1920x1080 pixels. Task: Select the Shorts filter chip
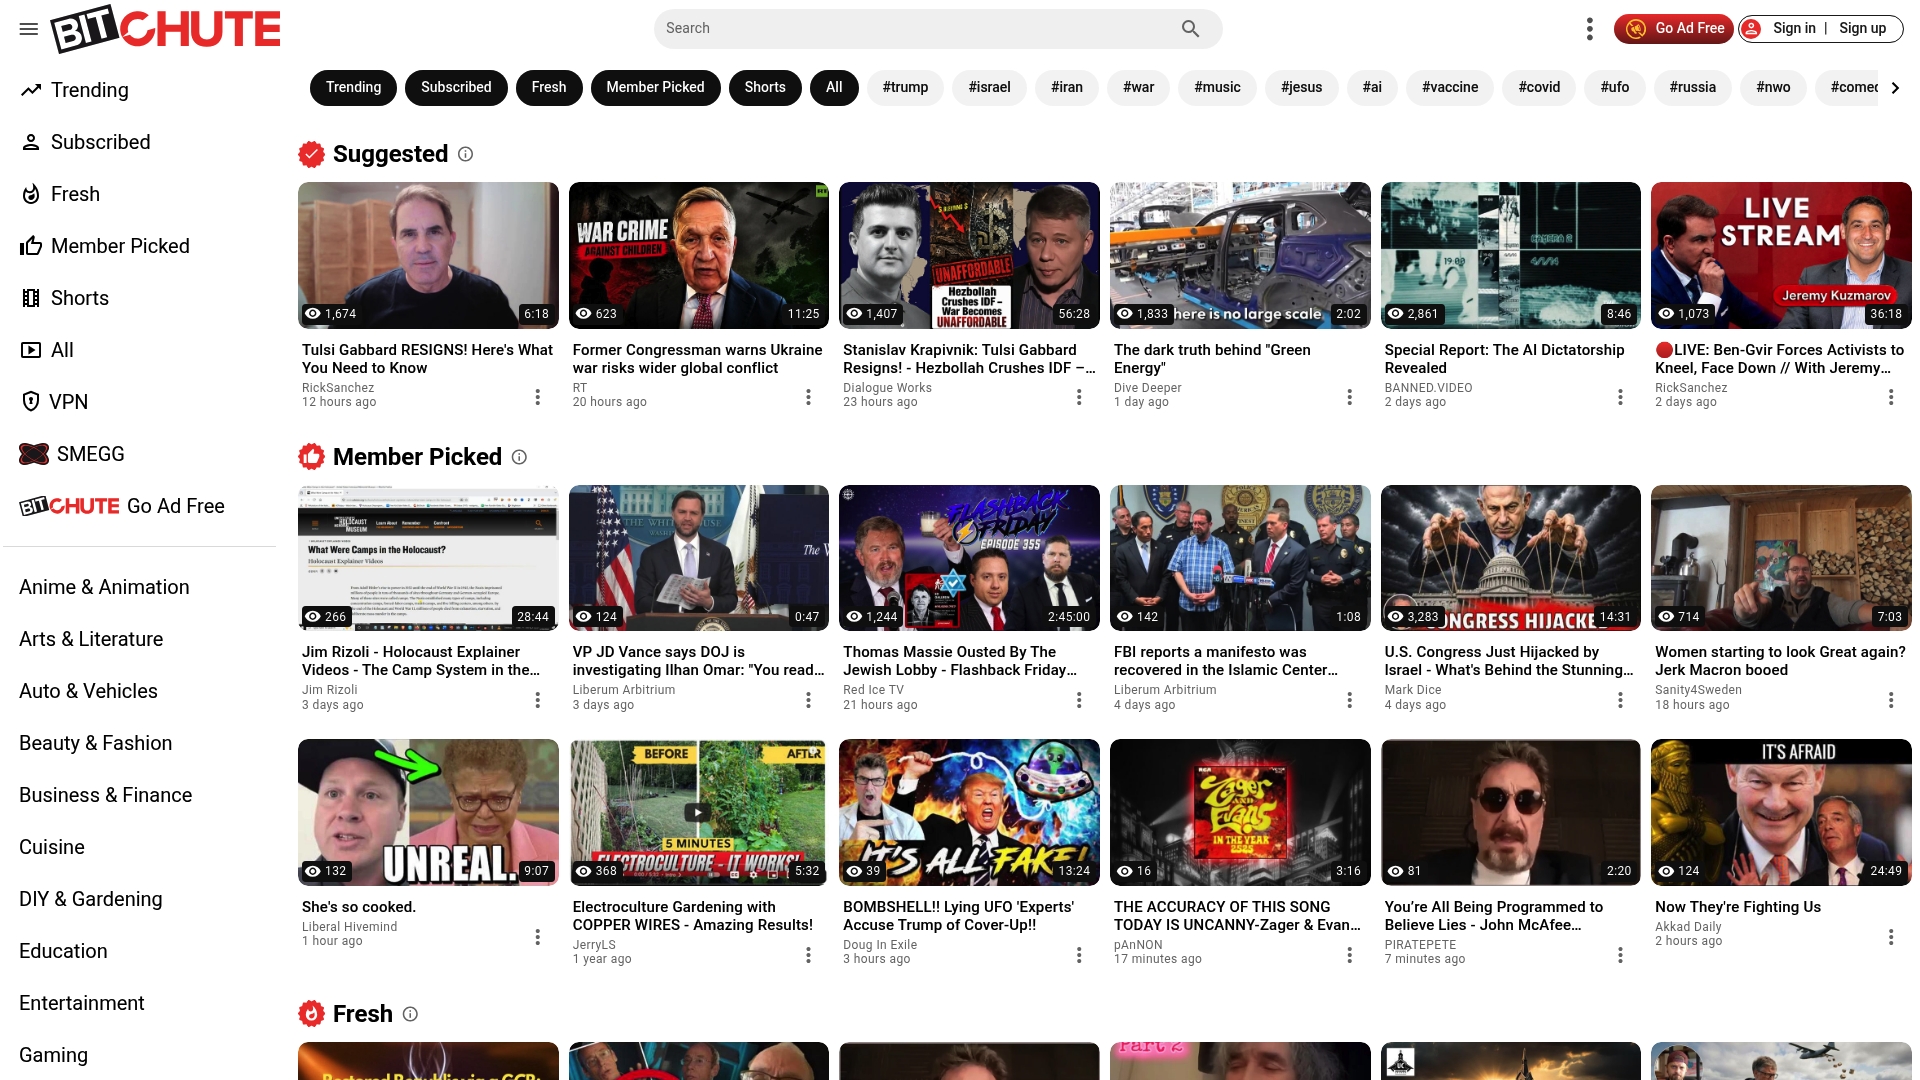(x=765, y=88)
